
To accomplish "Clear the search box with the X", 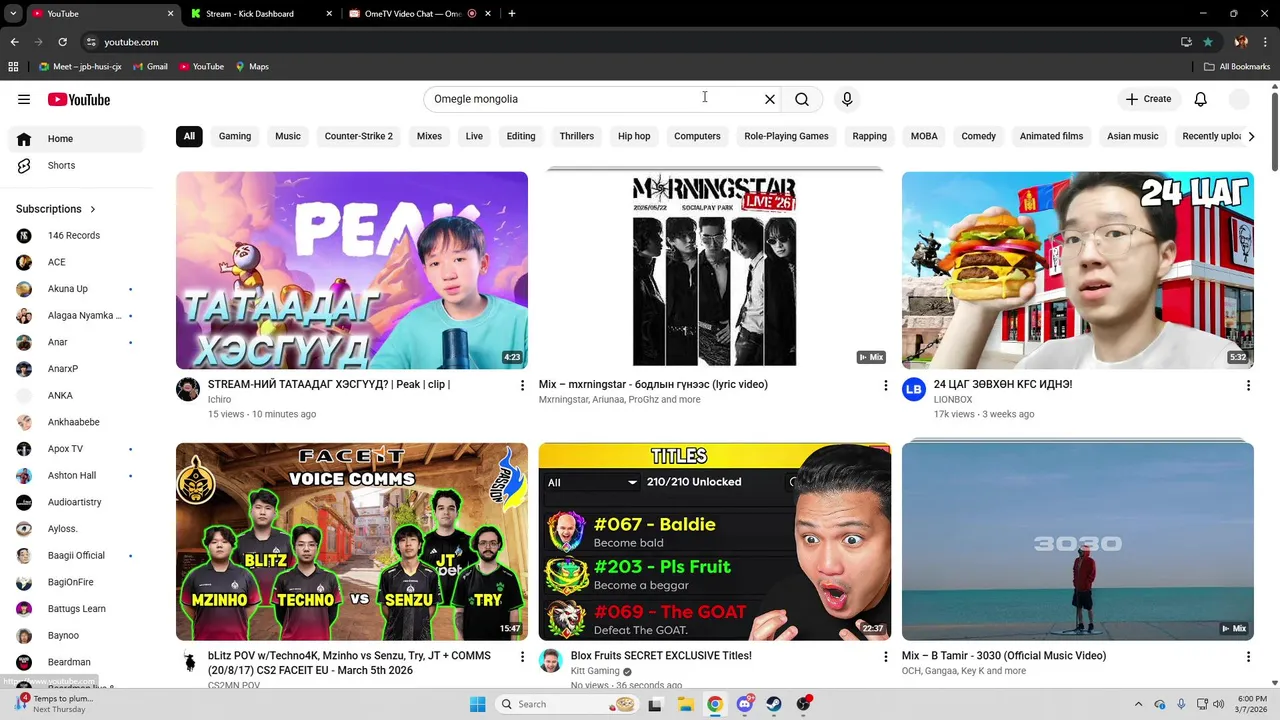I will pyautogui.click(x=770, y=99).
